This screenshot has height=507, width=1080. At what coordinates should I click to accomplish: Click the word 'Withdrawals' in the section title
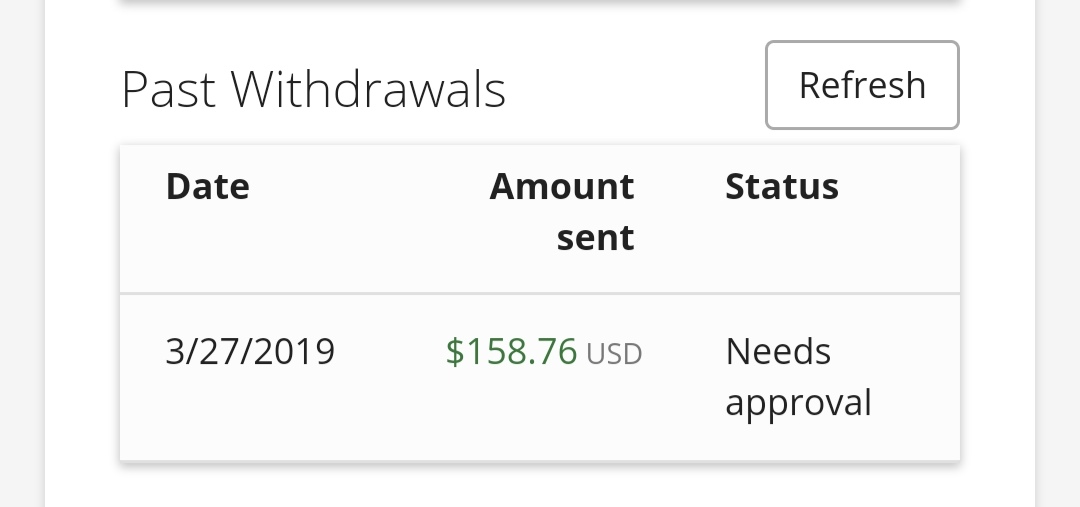[368, 89]
